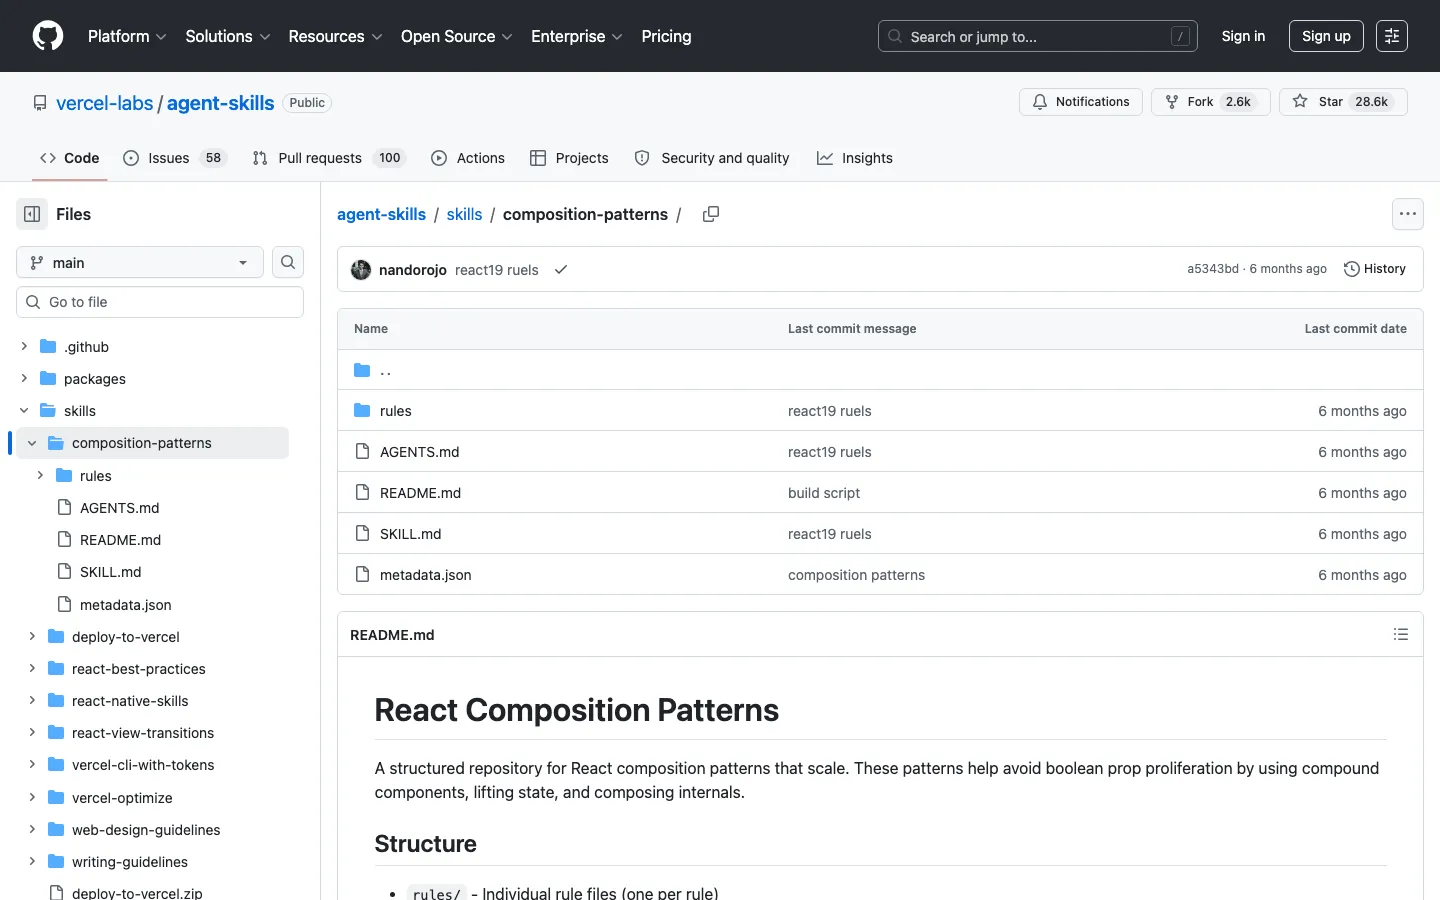The height and width of the screenshot is (900, 1440).
Task: Open commit hash a5343bd
Action: coord(1213,269)
